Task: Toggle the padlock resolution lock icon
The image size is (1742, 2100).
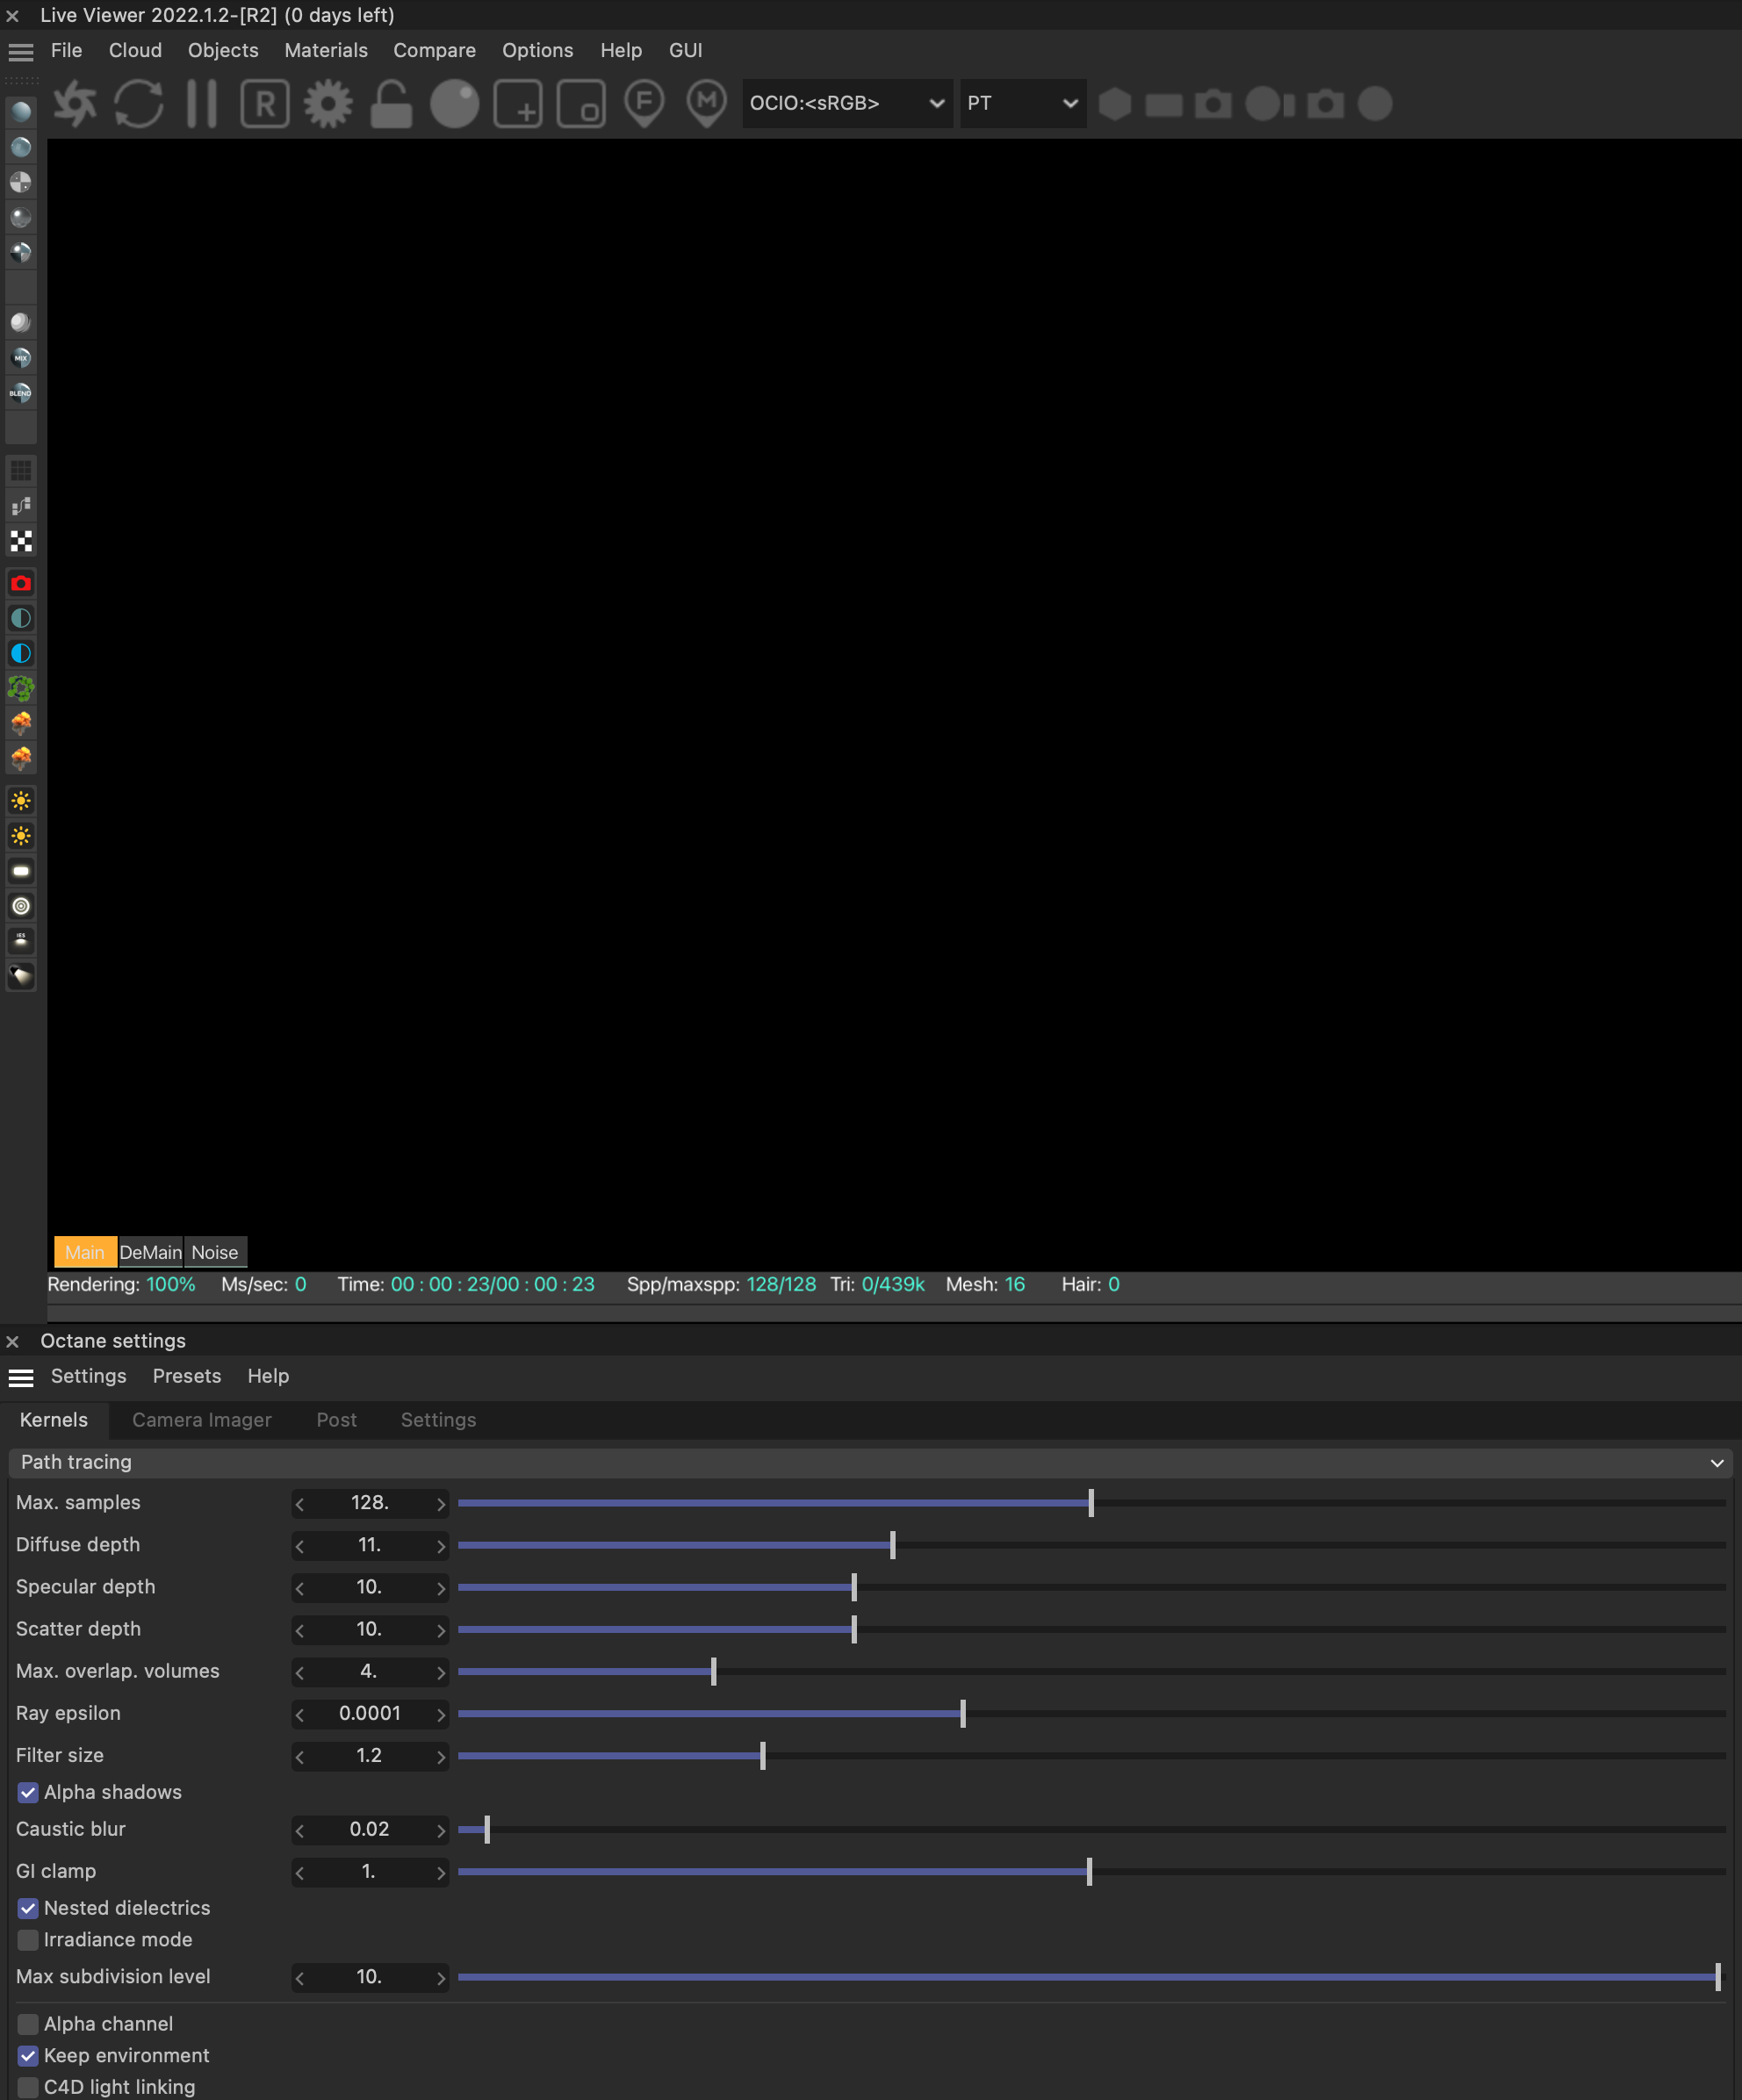Action: pyautogui.click(x=391, y=103)
